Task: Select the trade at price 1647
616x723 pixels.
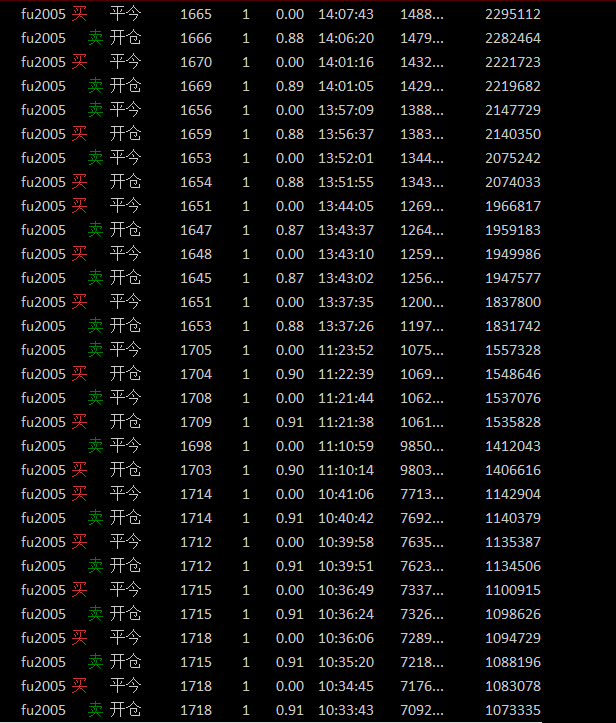Action: (196, 230)
